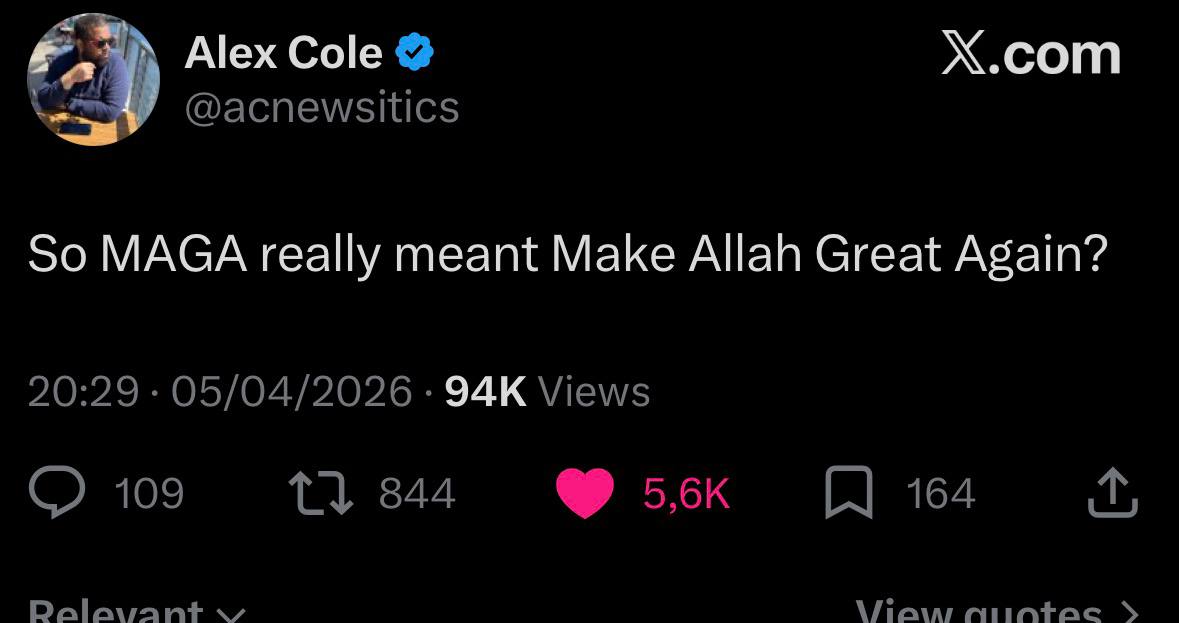The height and width of the screenshot is (623, 1179).
Task: Unlike the post via the pink heart
Action: tap(584, 494)
